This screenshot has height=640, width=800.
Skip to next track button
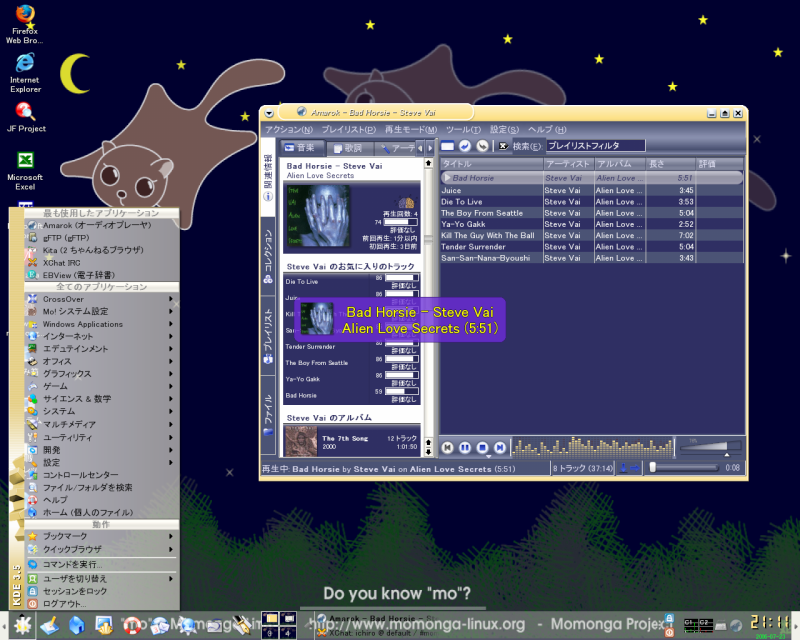point(500,448)
